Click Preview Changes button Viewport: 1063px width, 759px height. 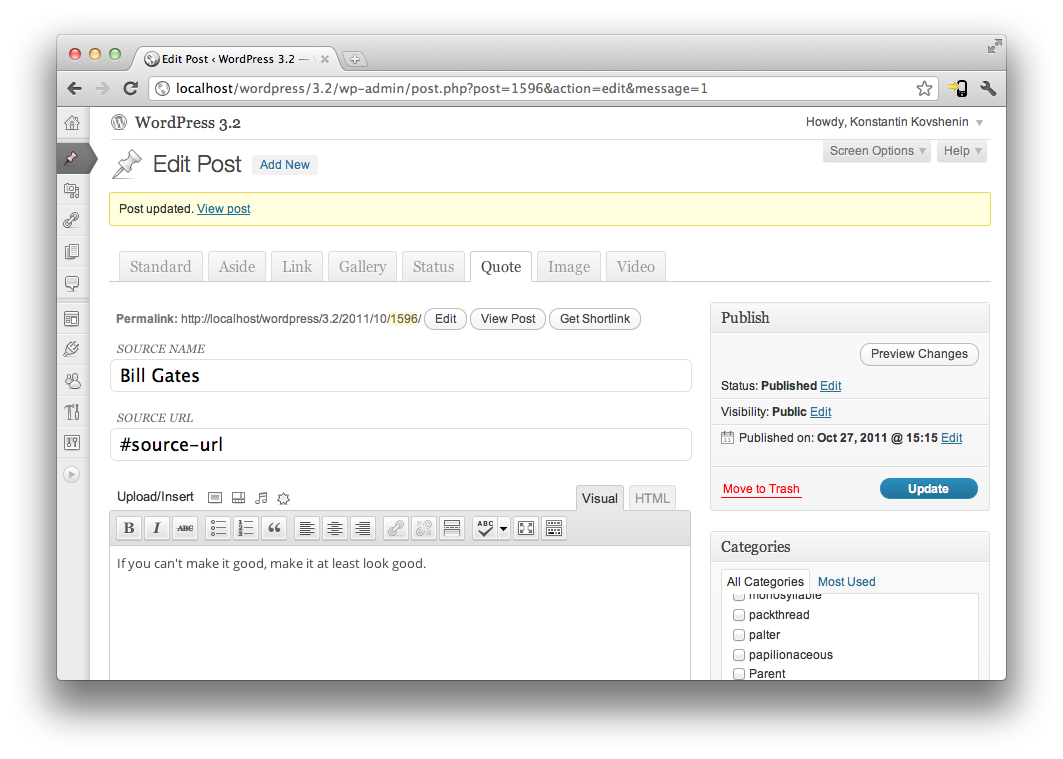tap(919, 354)
